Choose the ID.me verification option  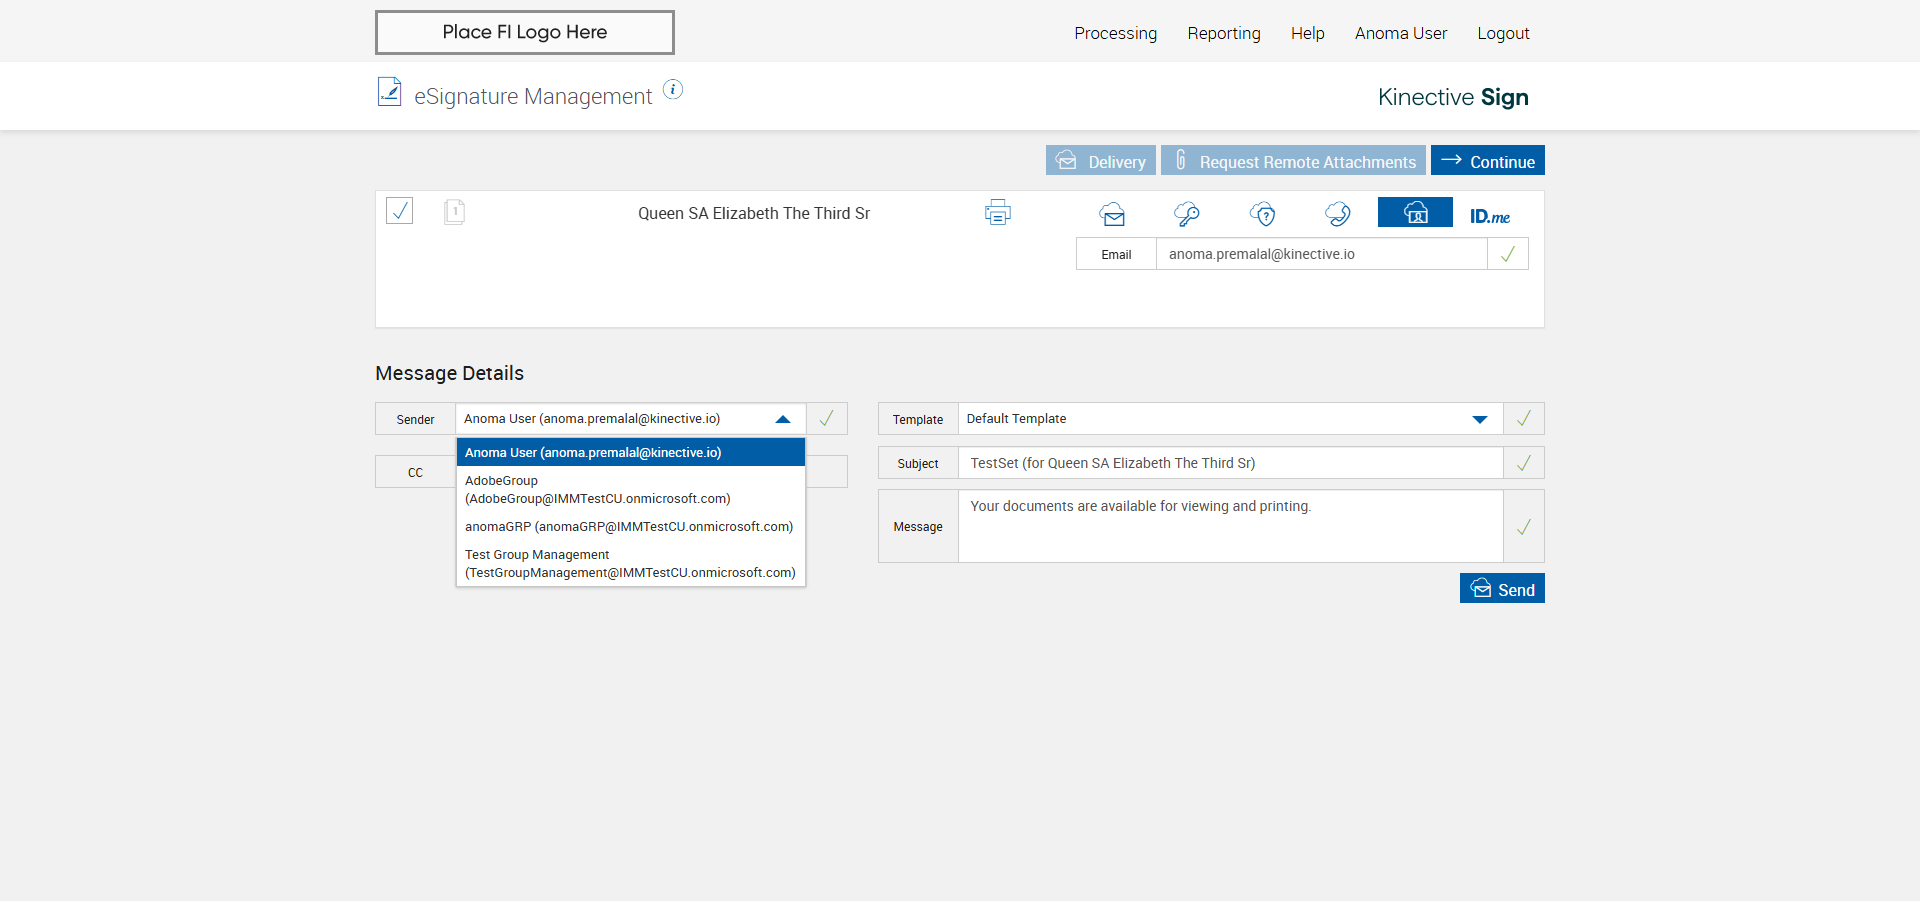coord(1489,216)
